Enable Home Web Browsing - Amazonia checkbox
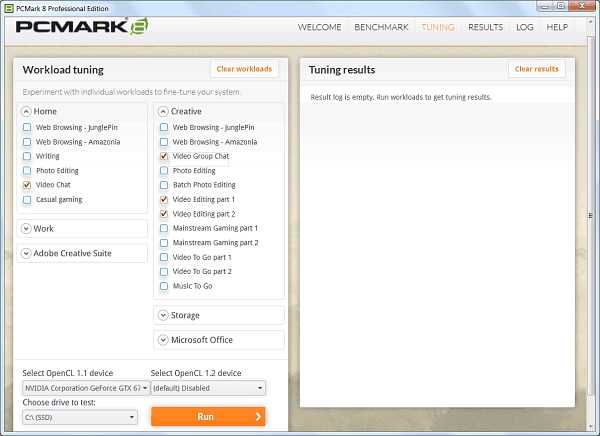This screenshot has height=436, width=600. 27,142
